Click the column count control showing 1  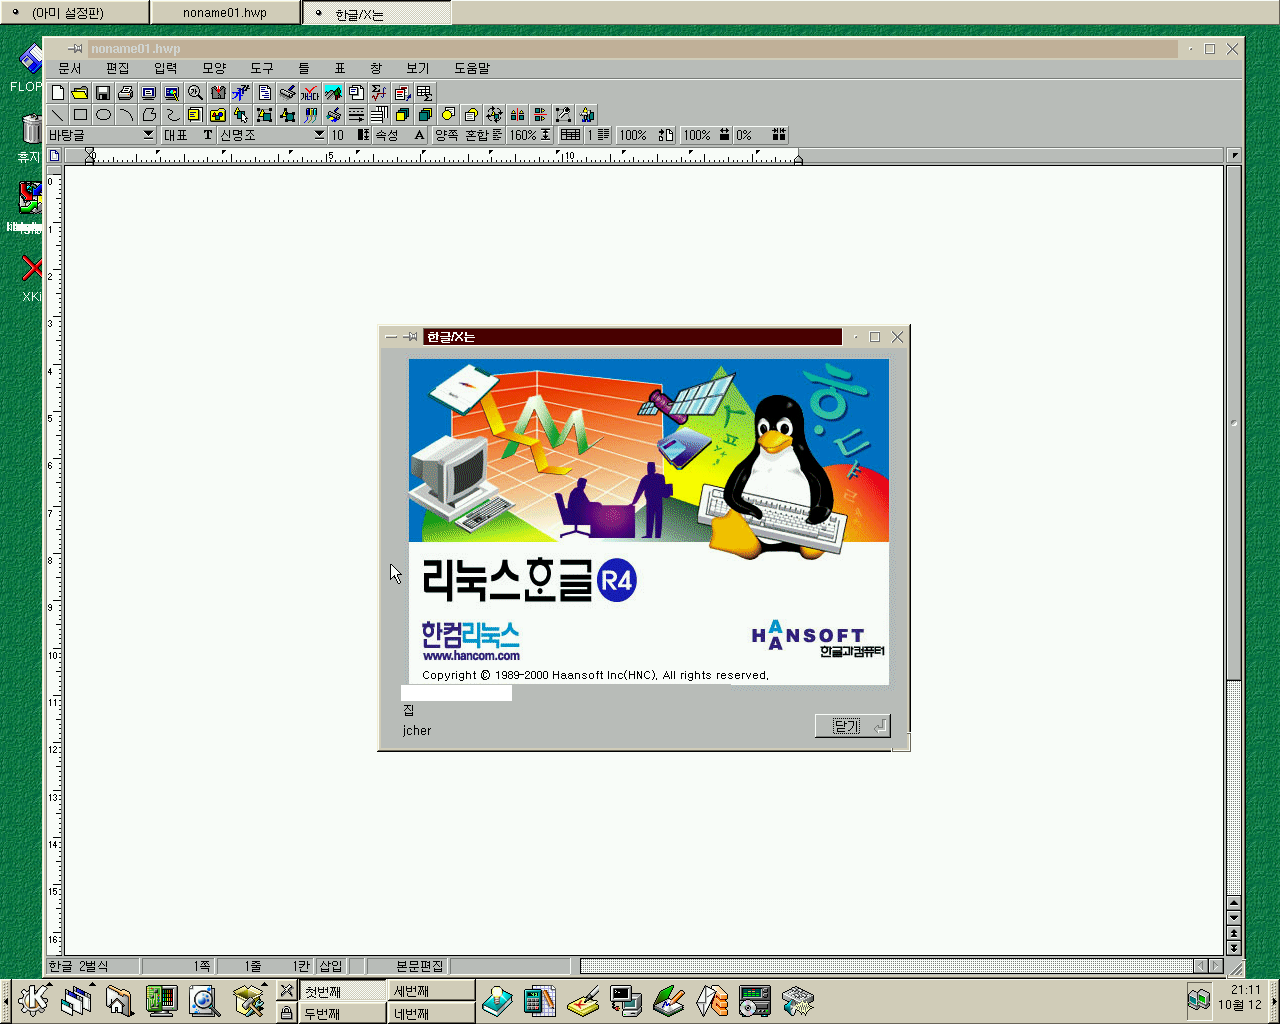tap(598, 135)
